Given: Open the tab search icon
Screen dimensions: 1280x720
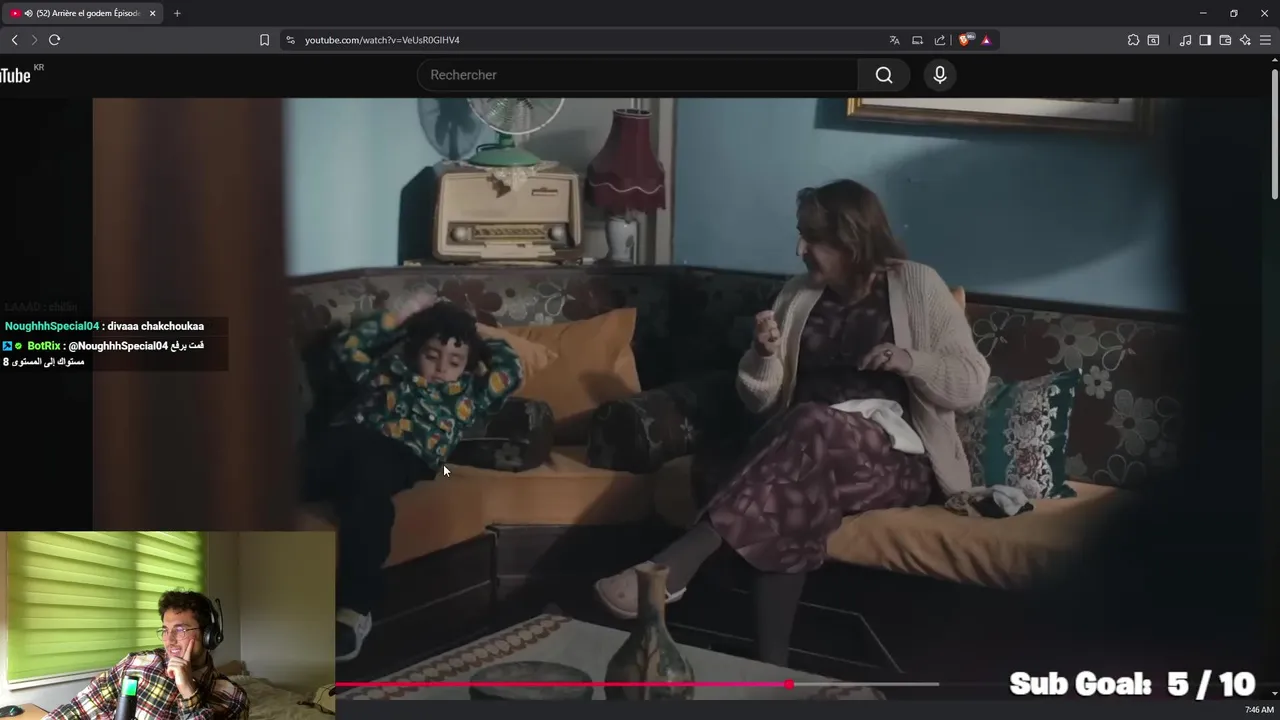Looking at the screenshot, I should coord(1153,40).
